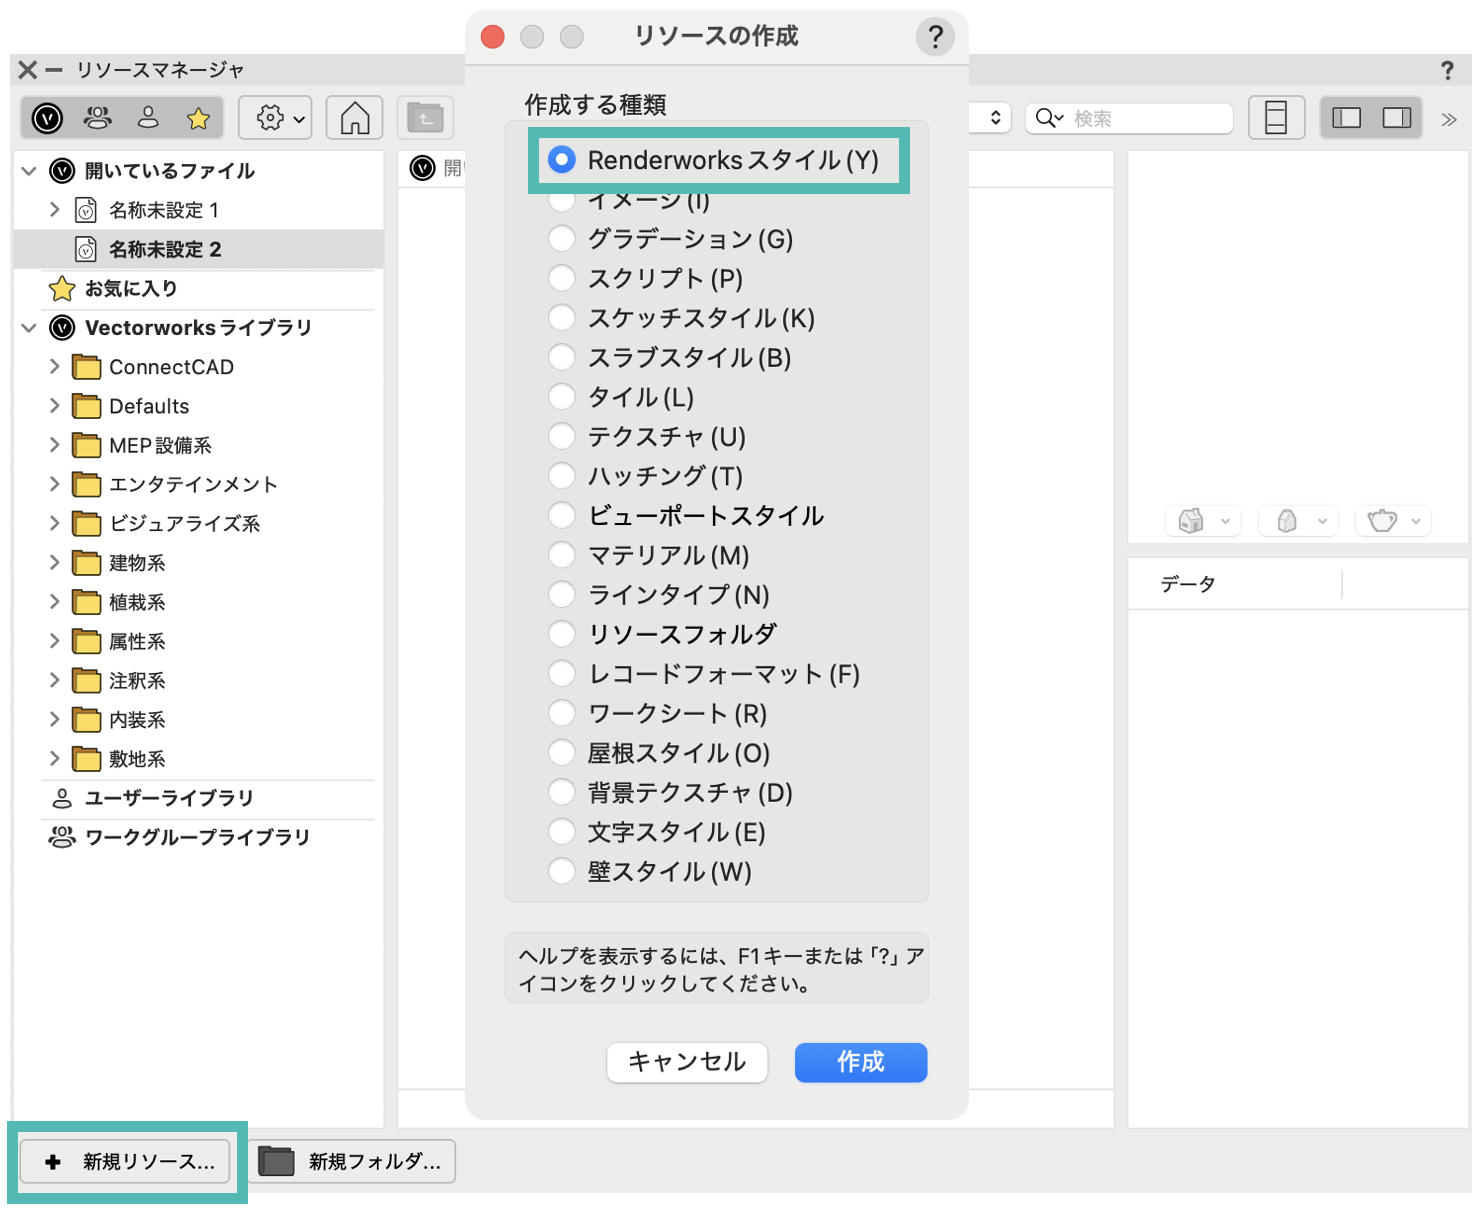Expand the Defaults folder
The image size is (1482, 1214).
(54, 406)
